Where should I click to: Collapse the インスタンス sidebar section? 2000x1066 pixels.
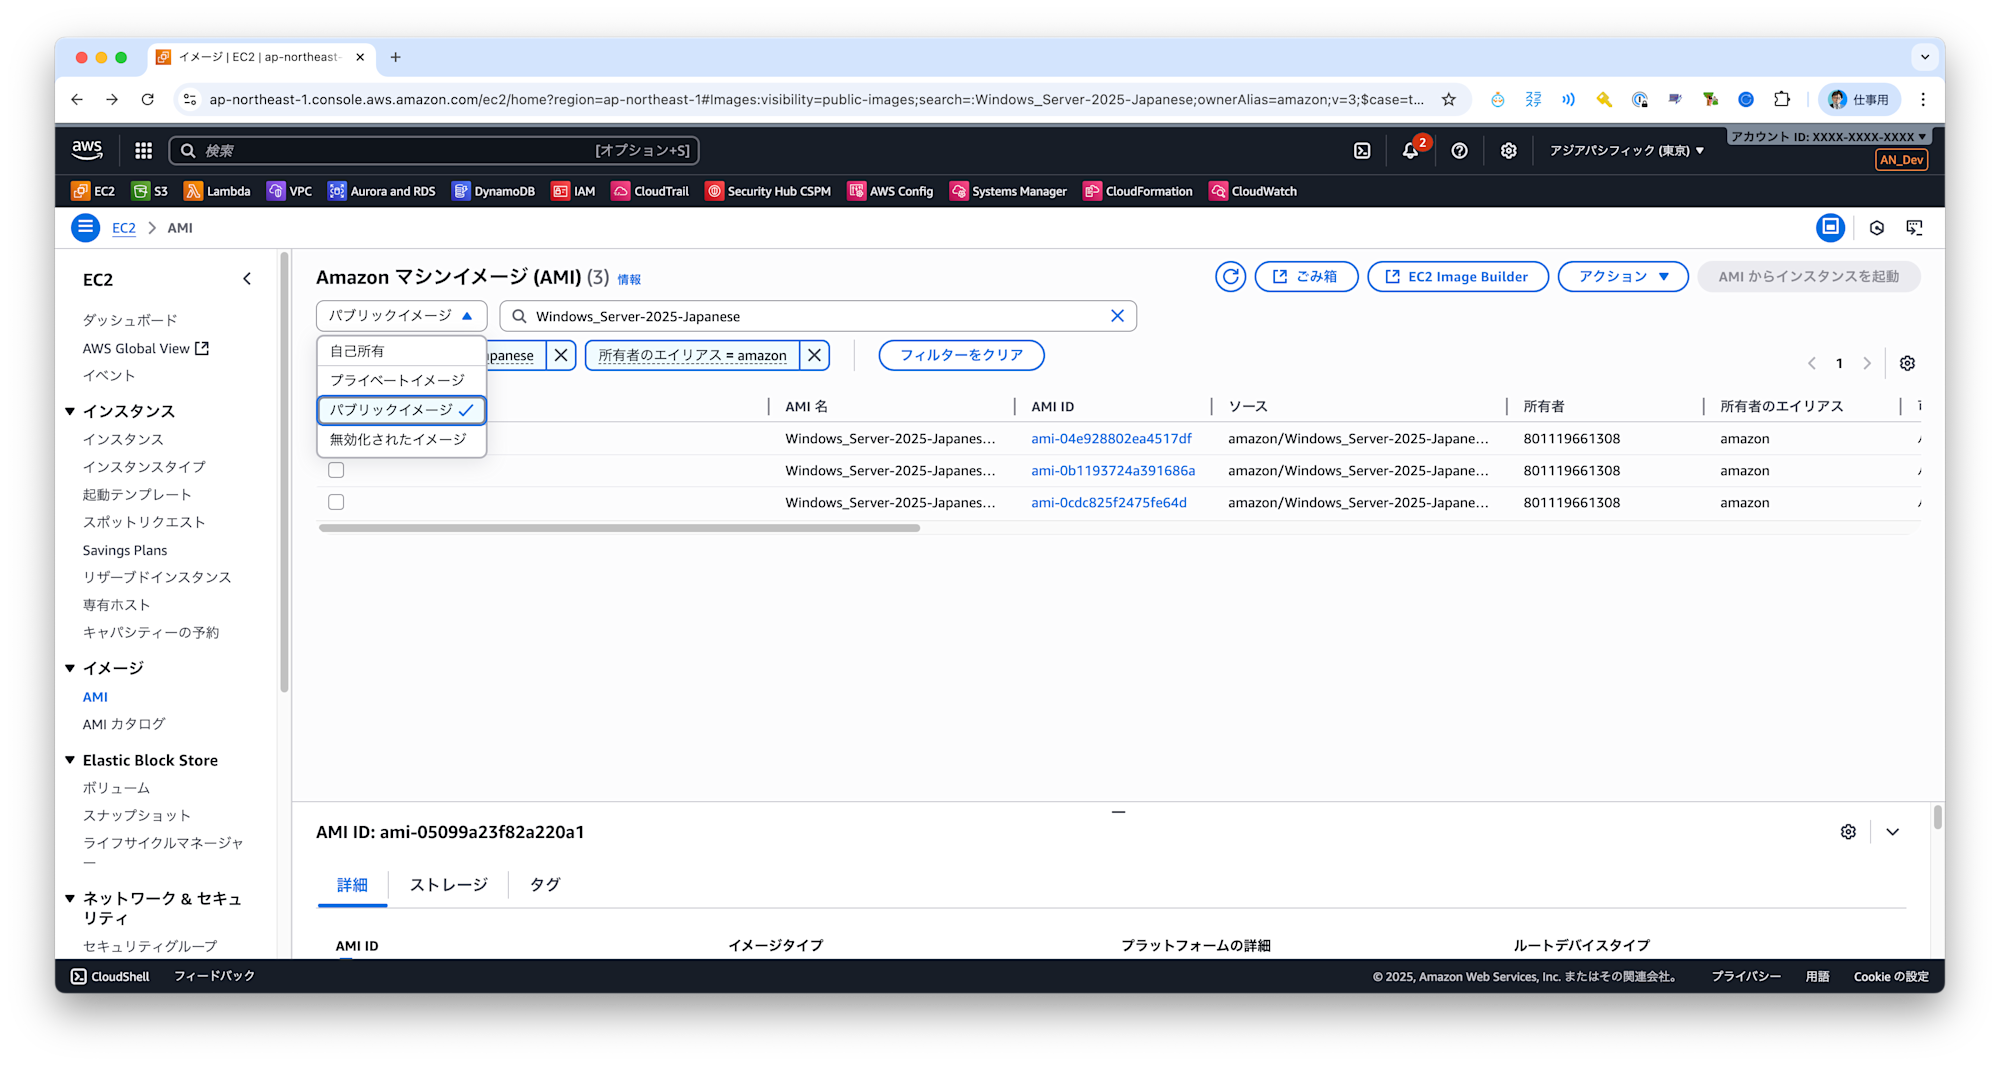tap(70, 411)
